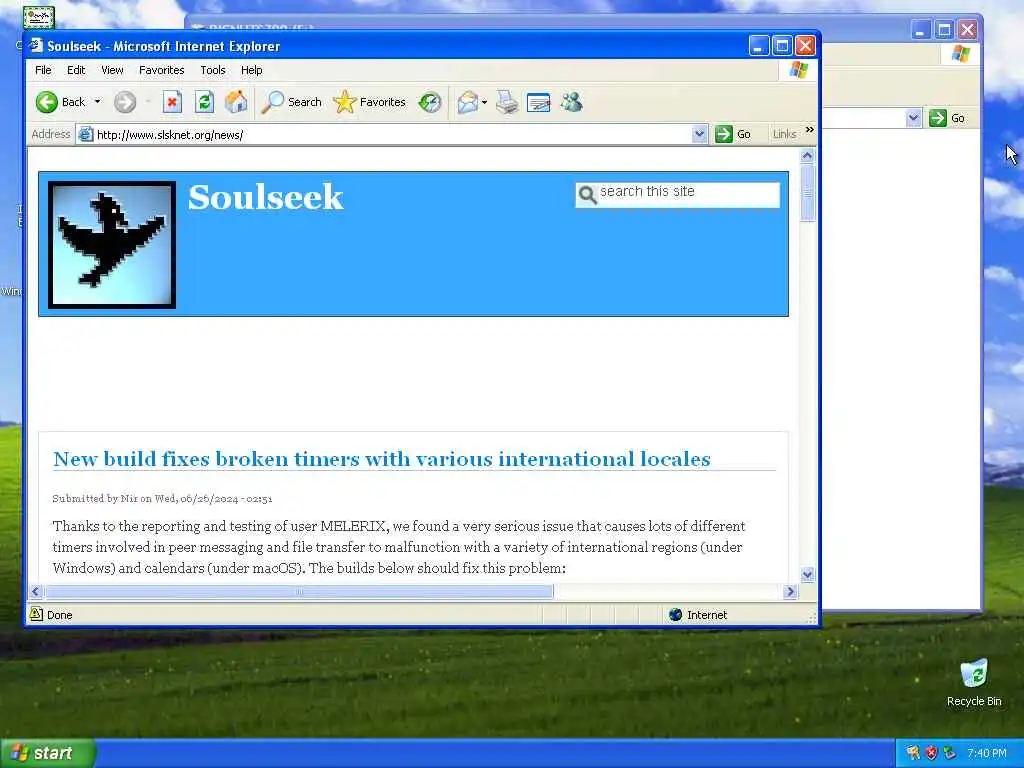1024x768 pixels.
Task: Open the History clock icon
Action: (x=430, y=102)
